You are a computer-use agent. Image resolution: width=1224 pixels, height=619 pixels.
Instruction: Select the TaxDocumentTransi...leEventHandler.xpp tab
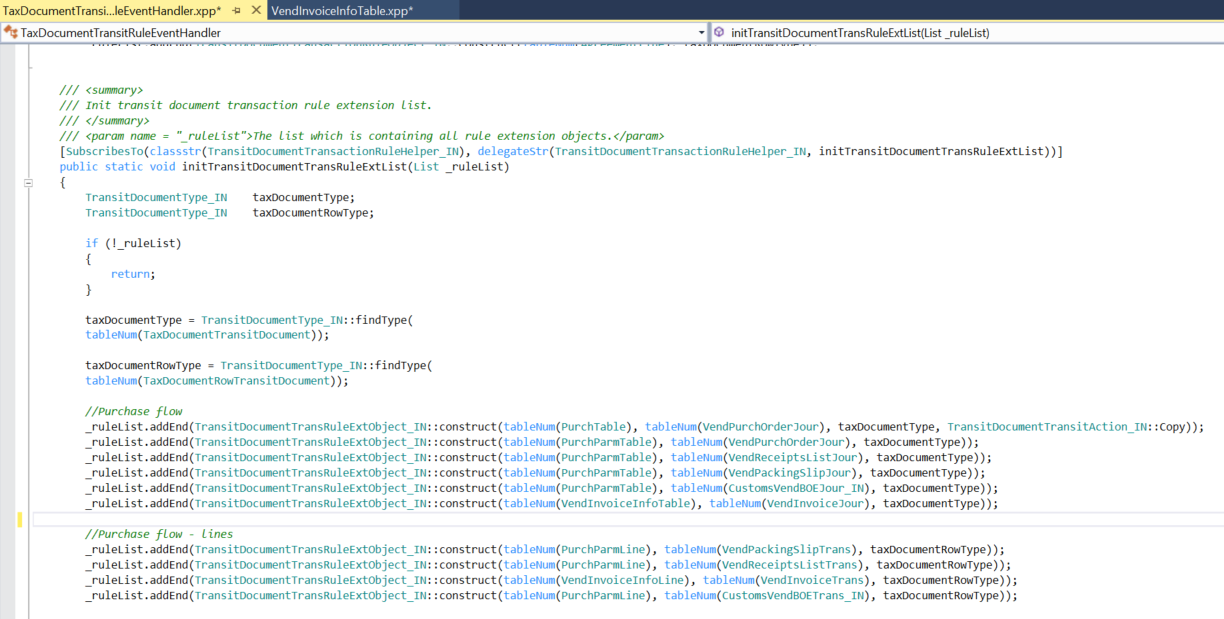112,10
